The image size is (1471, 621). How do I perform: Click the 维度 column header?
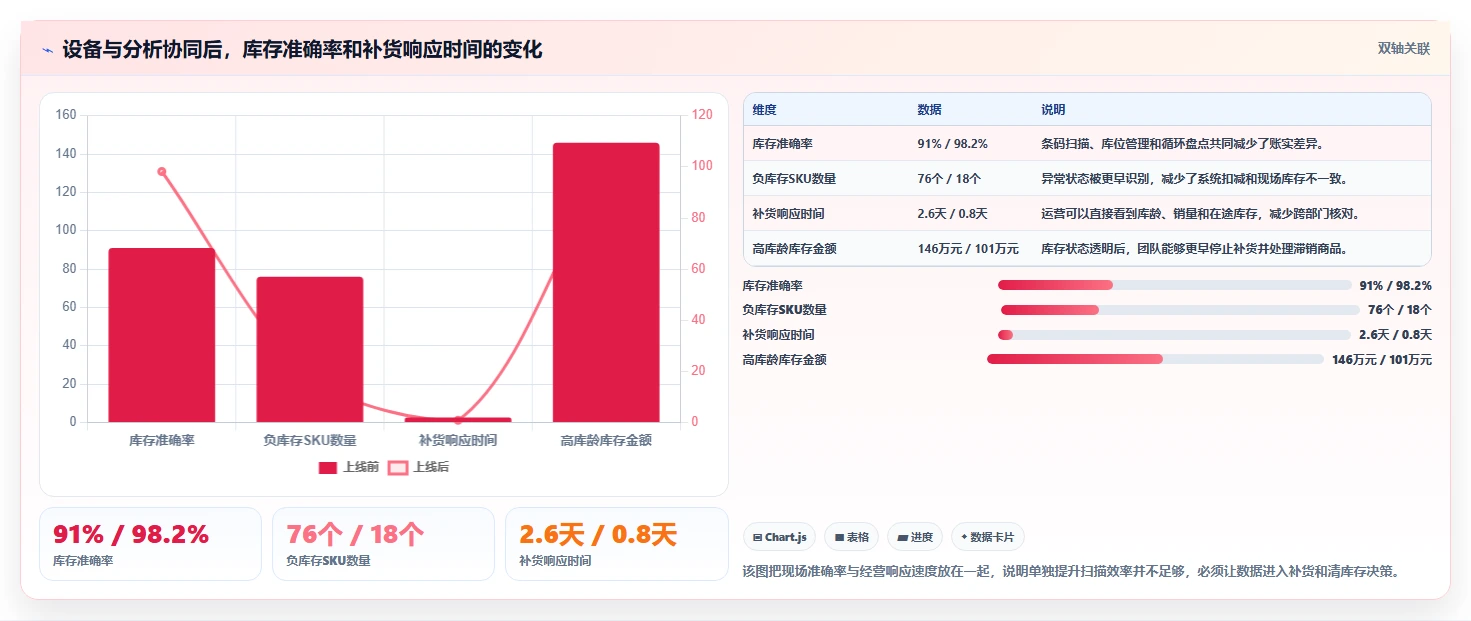pos(765,110)
